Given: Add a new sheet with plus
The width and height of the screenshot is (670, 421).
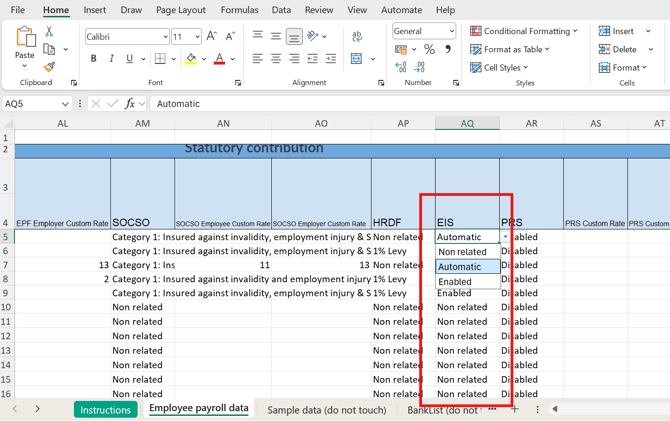Looking at the screenshot, I should click(515, 409).
